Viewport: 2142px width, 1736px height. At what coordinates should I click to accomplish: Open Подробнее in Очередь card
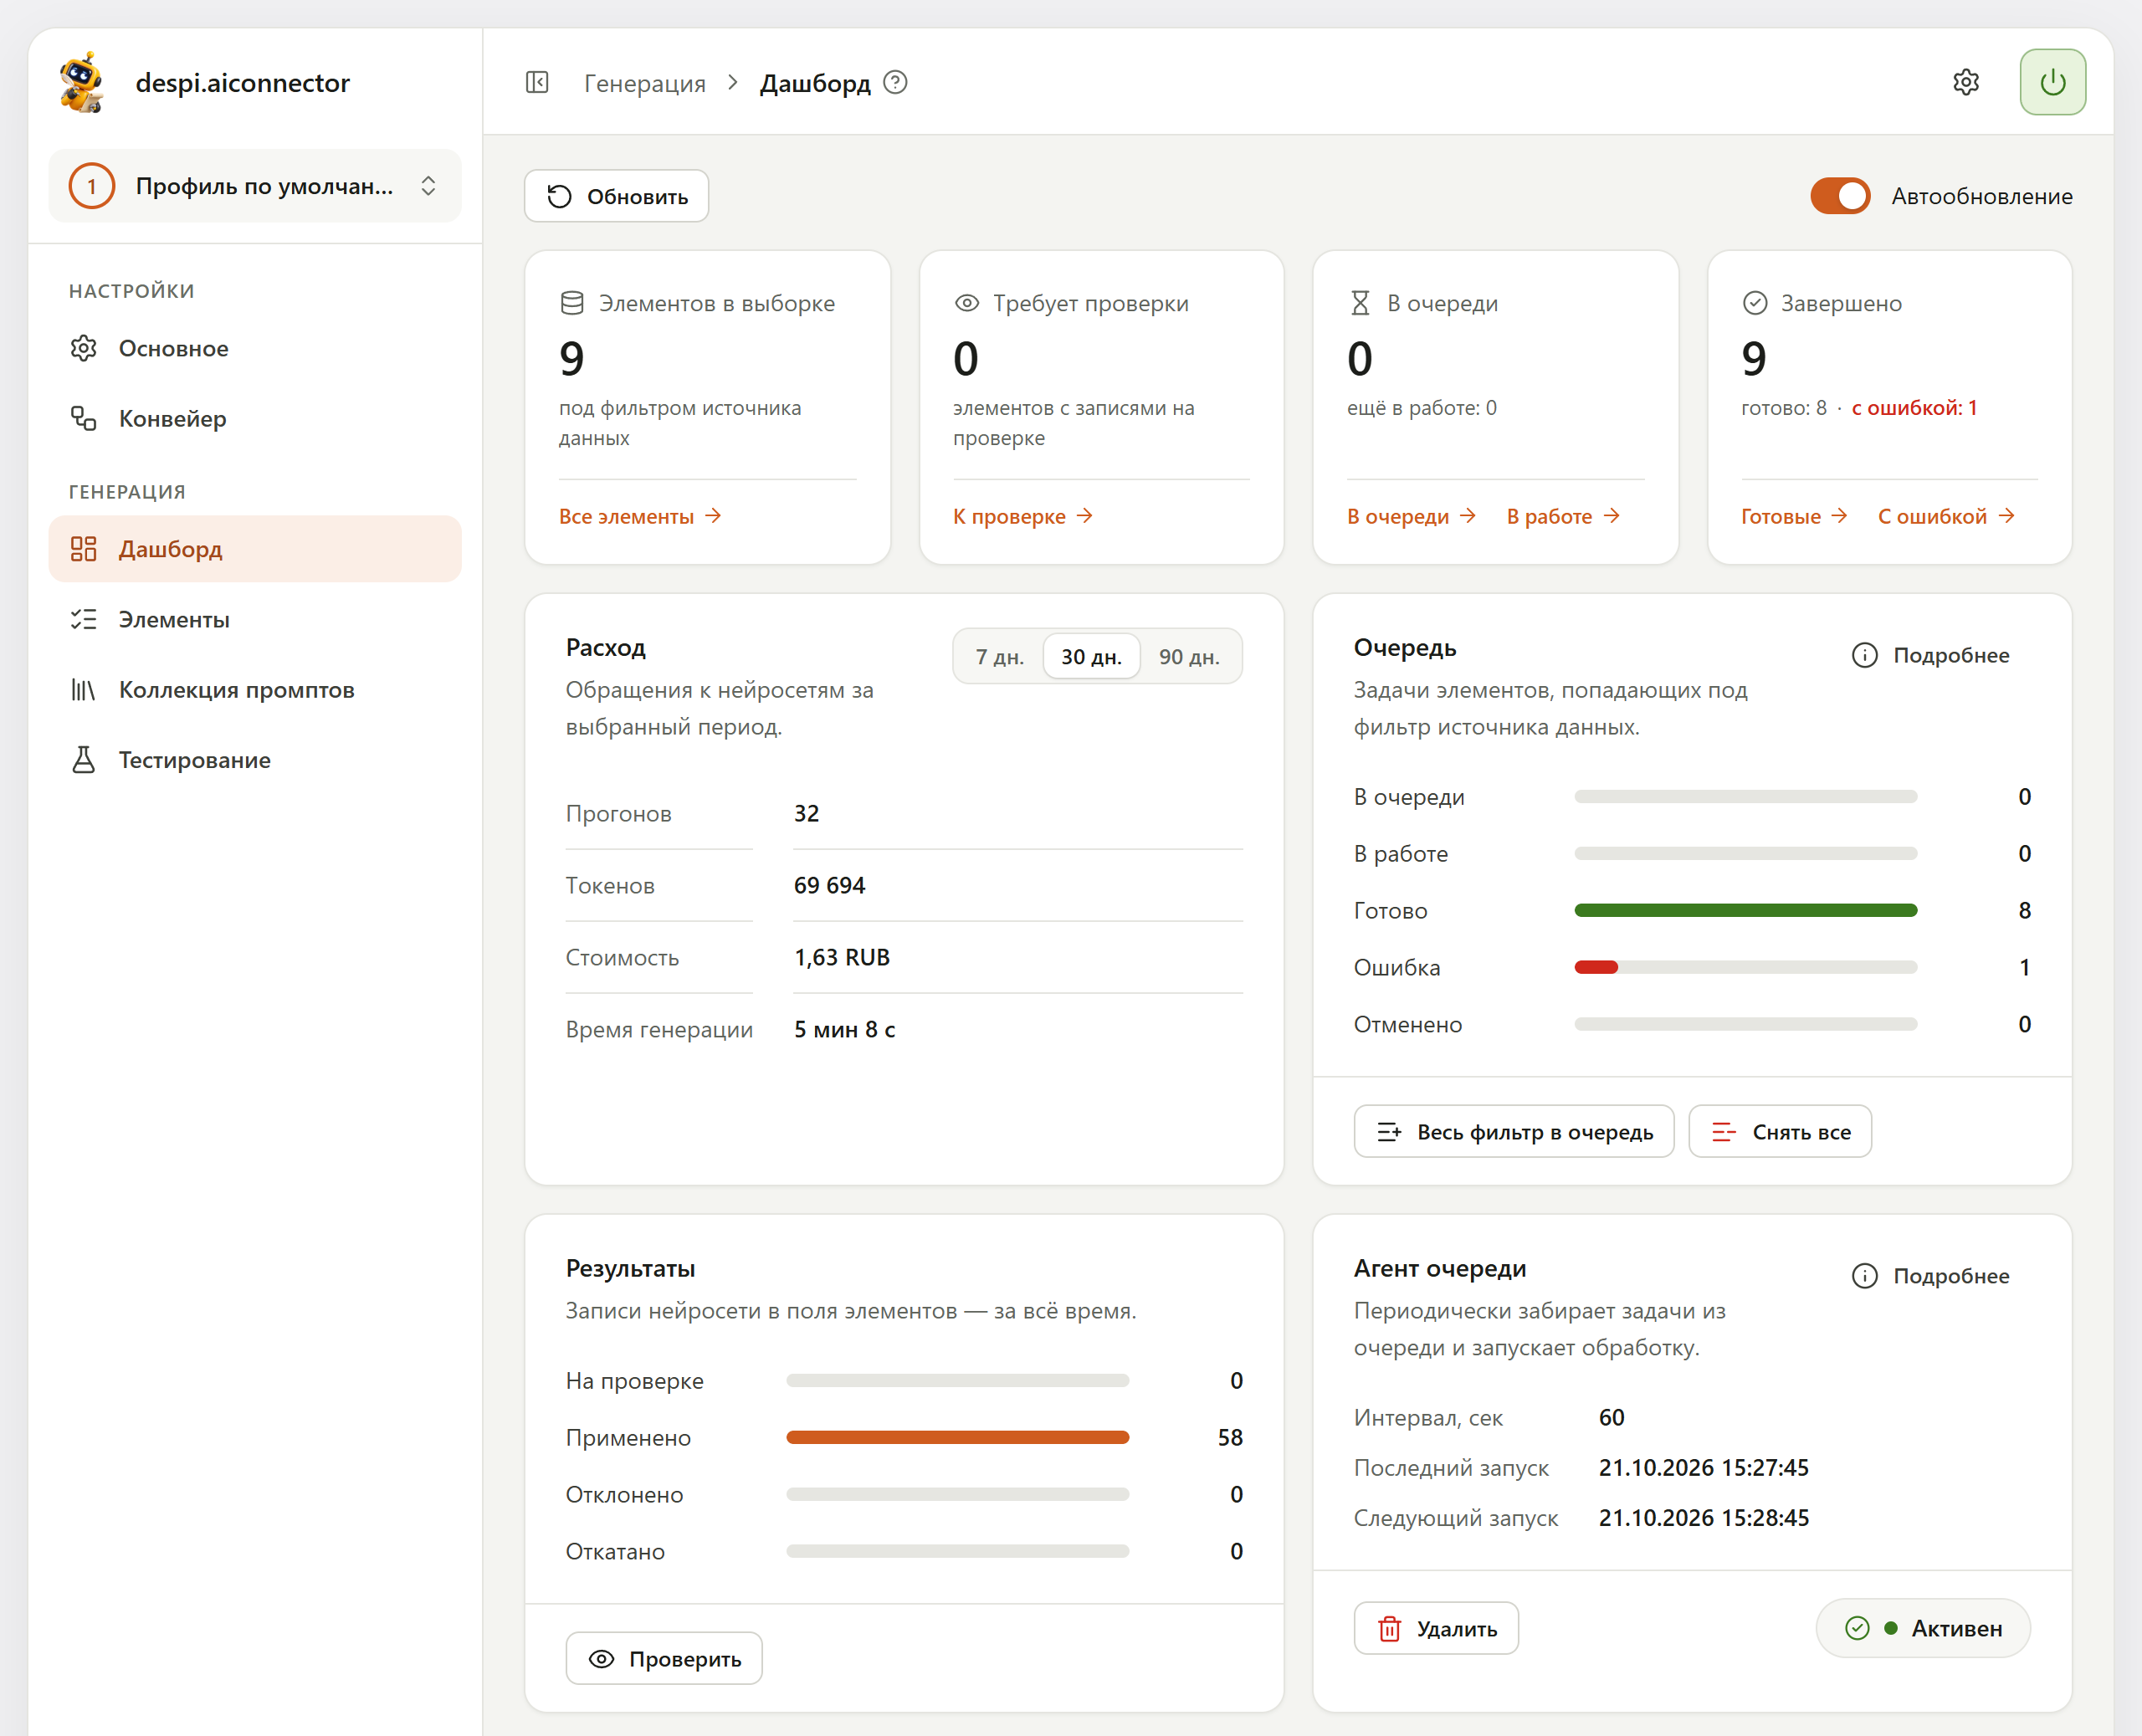(1930, 655)
